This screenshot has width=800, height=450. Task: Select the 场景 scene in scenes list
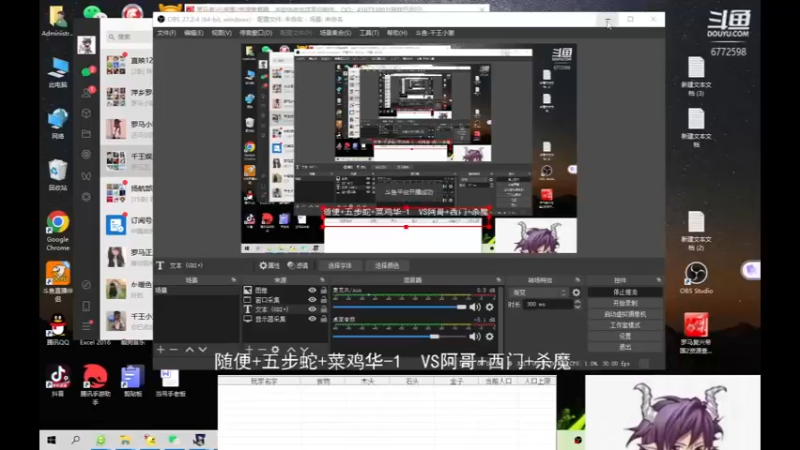[196, 290]
